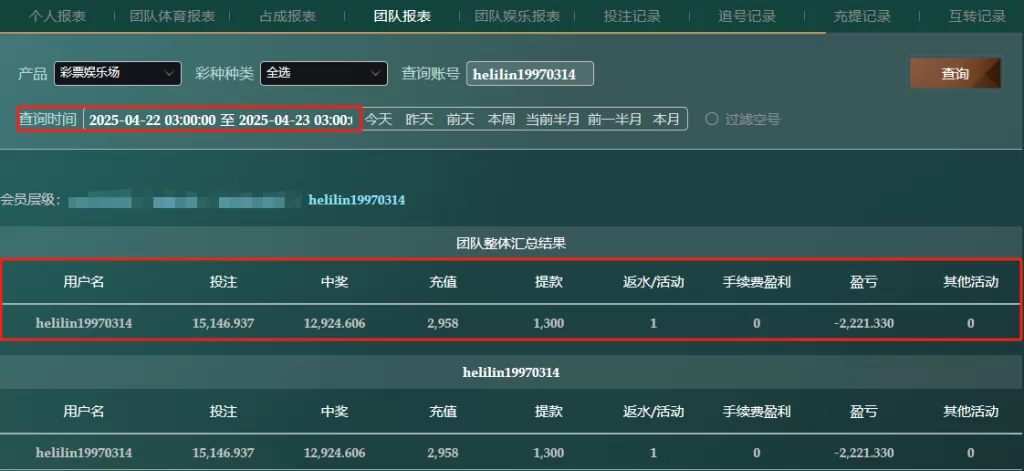
Task: Click 用户名 header in the lower helilin19970314 table
Action: coord(84,412)
